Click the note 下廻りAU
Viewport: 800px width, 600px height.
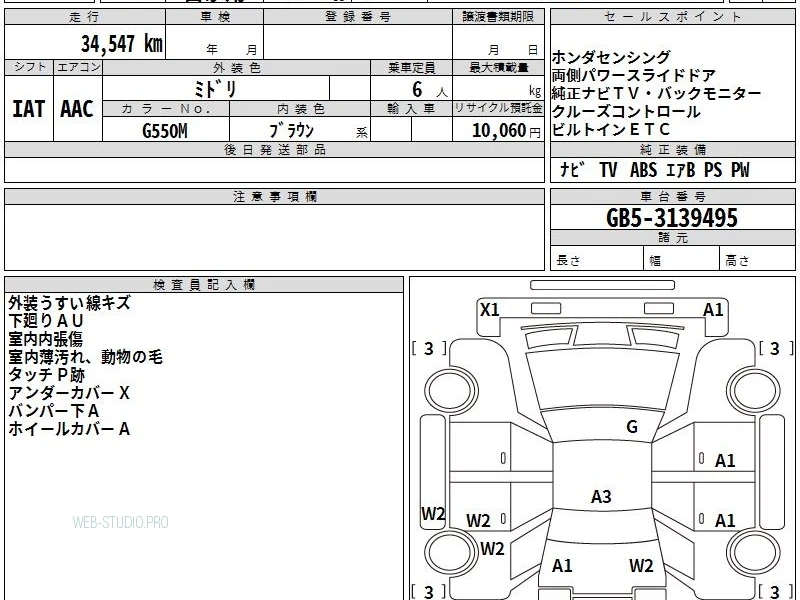coord(45,321)
